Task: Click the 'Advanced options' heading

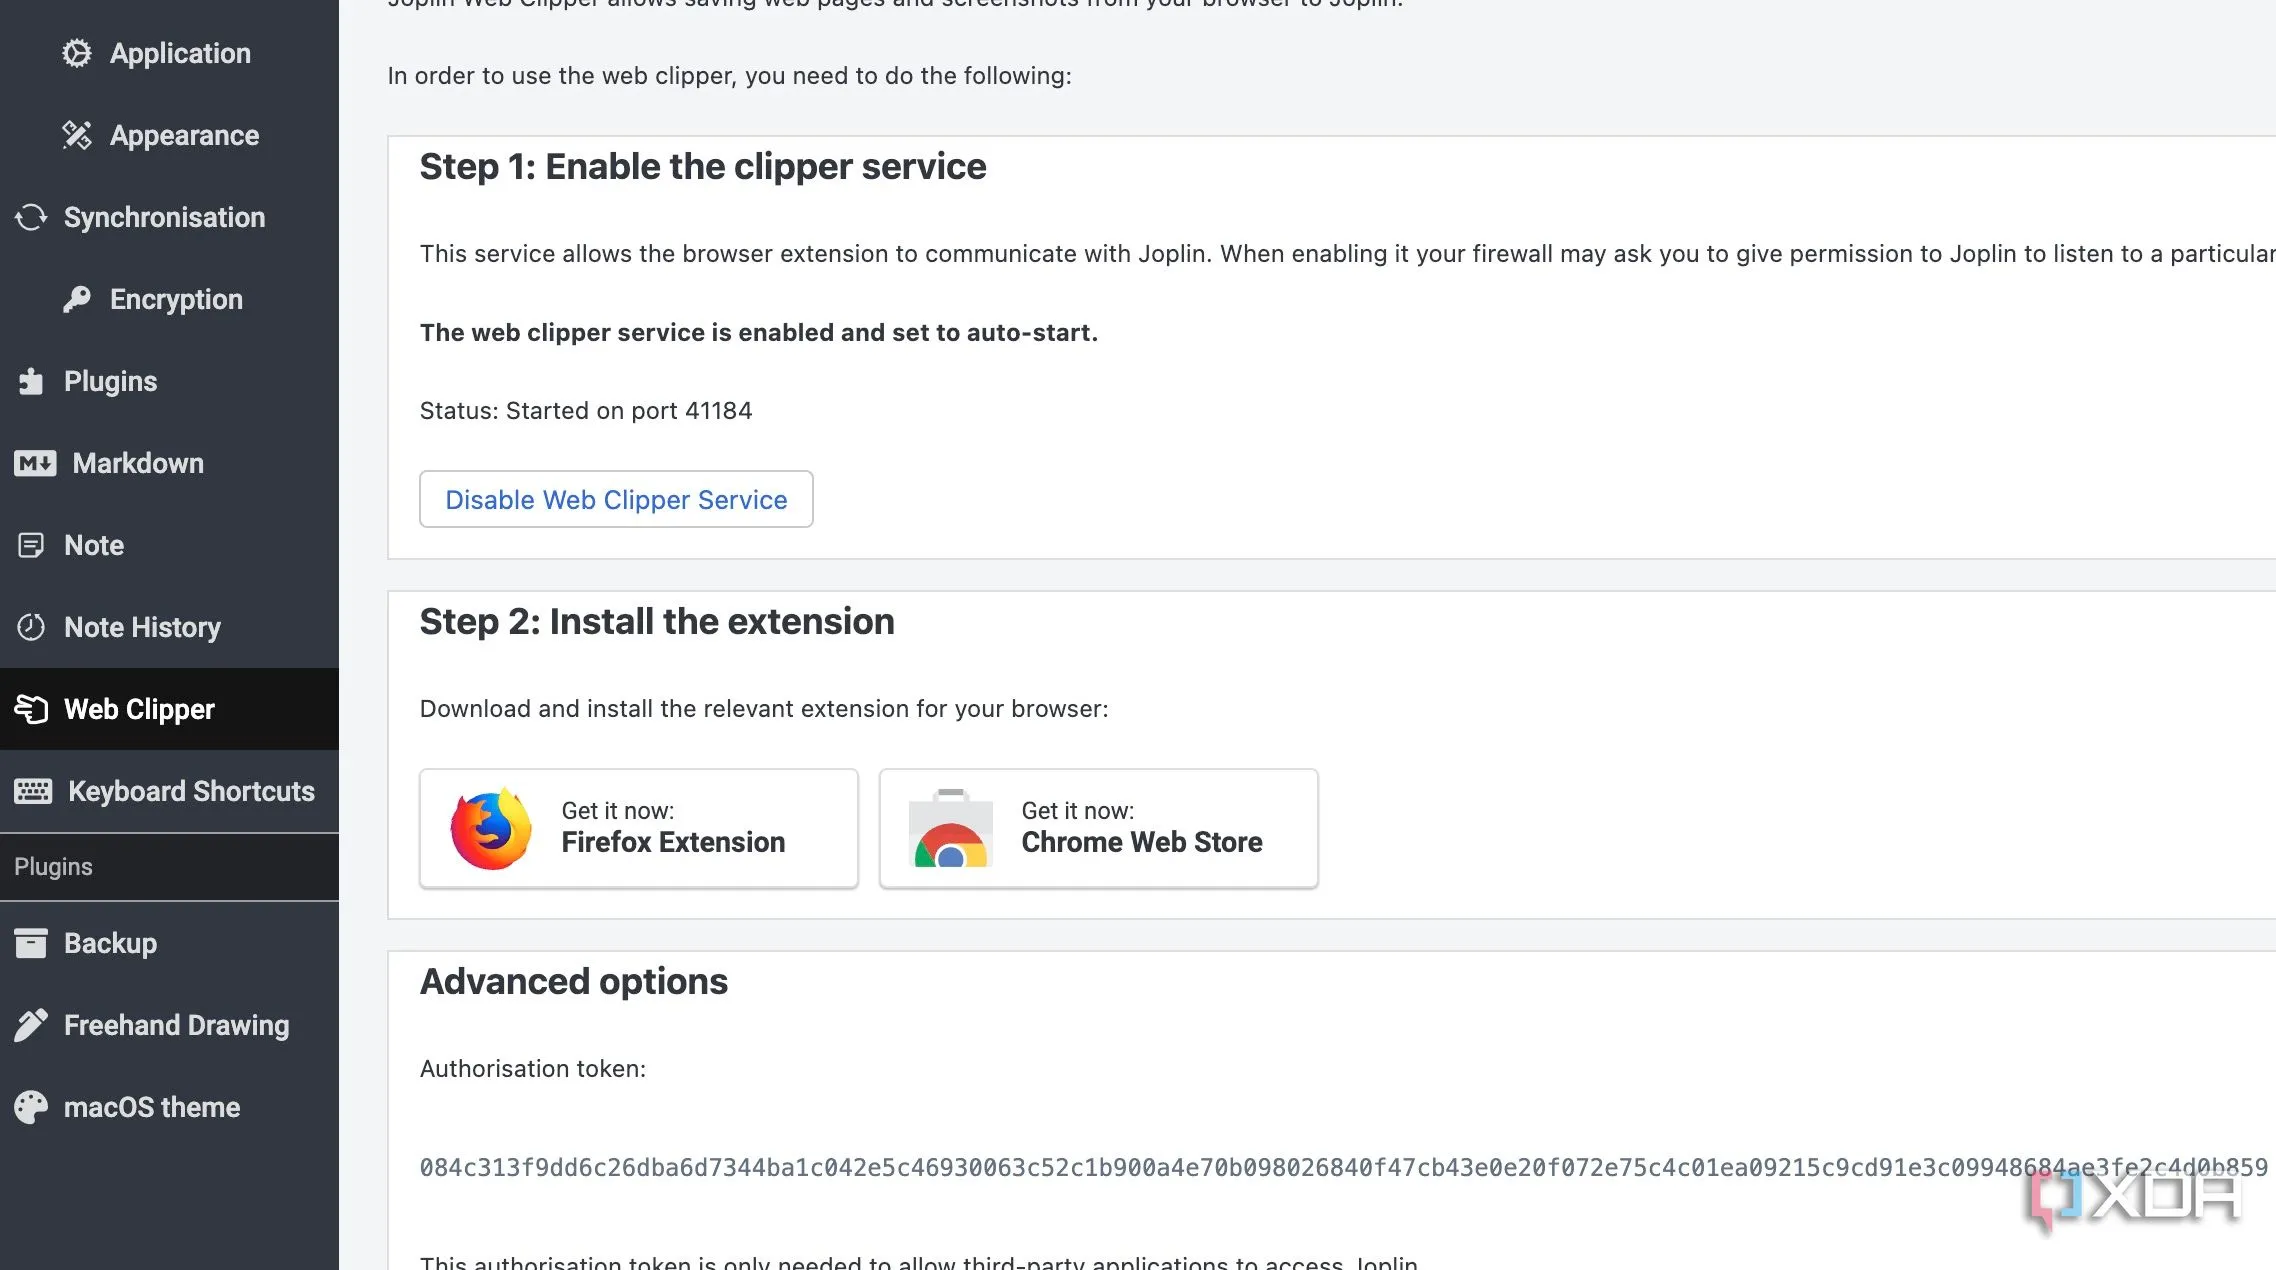Action: [574, 981]
